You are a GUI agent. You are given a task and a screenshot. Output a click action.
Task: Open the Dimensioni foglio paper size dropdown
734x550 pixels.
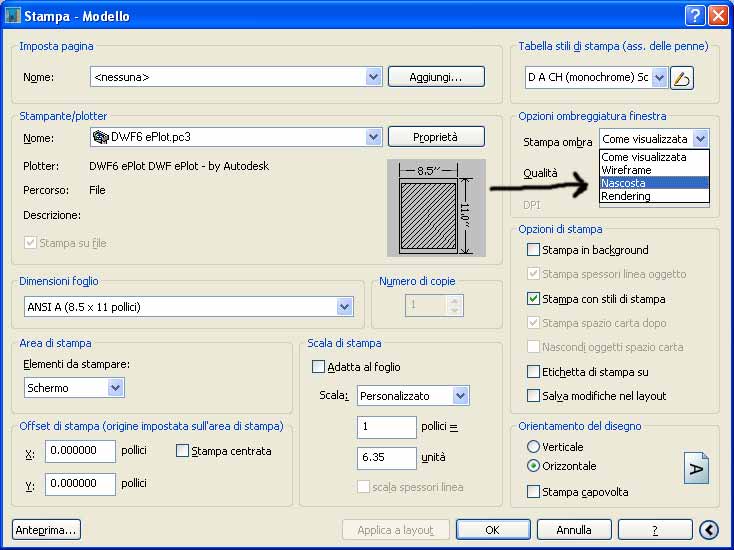point(345,307)
